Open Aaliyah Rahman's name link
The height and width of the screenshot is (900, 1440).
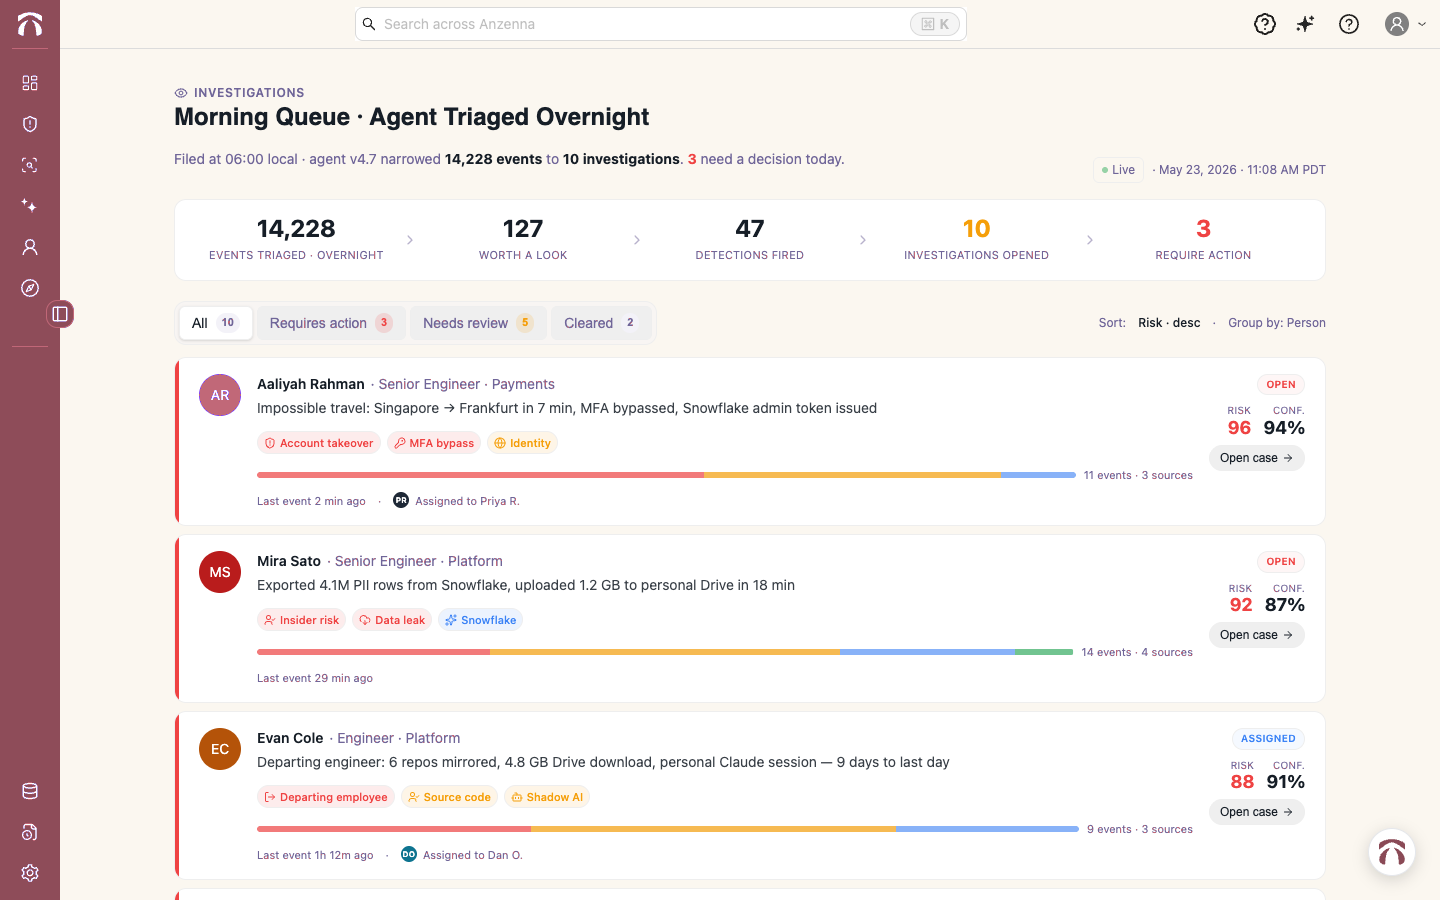point(311,384)
